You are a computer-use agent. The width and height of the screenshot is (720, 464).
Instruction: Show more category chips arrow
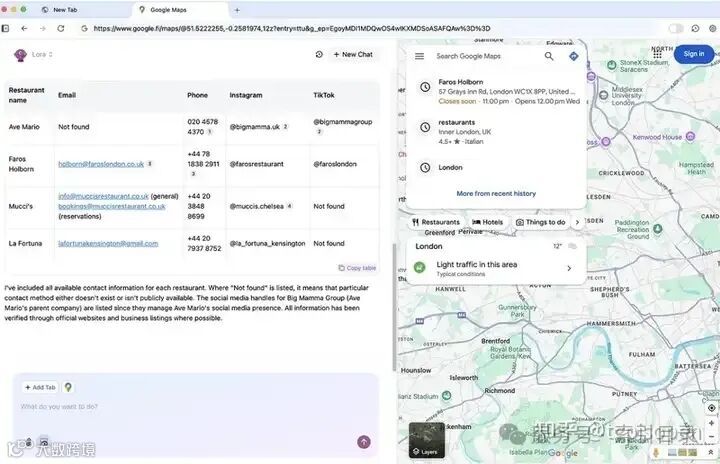pyautogui.click(x=577, y=222)
